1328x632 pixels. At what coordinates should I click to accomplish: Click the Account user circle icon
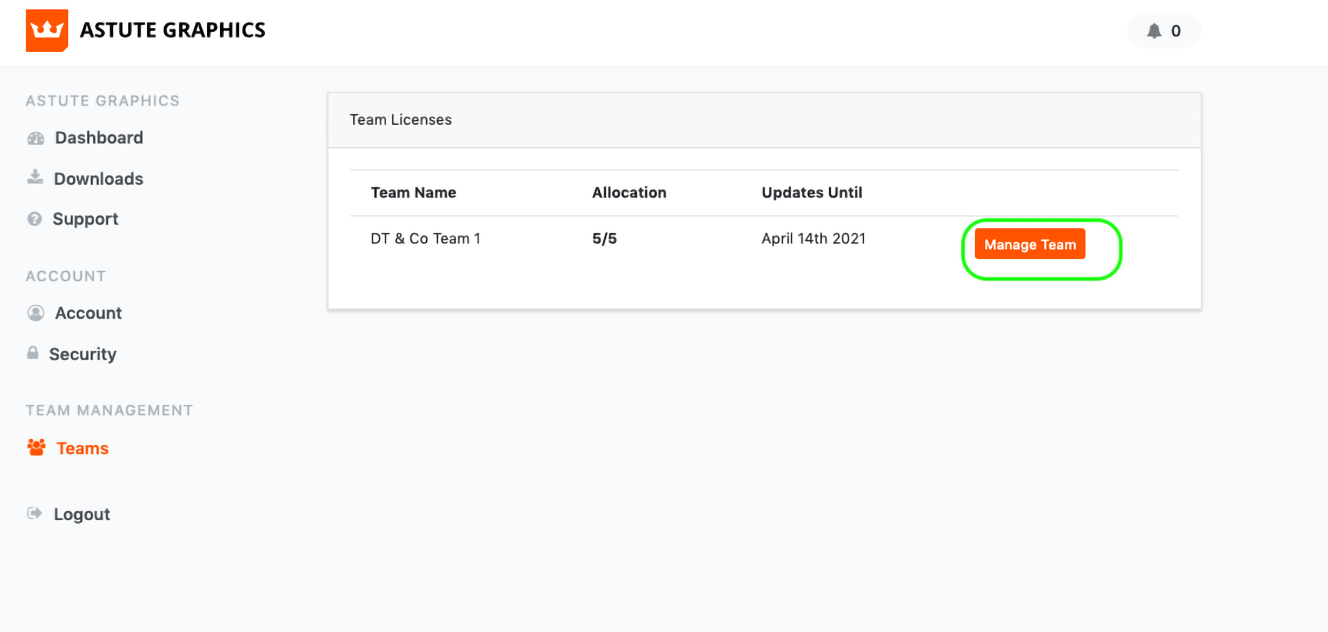pyautogui.click(x=36, y=313)
